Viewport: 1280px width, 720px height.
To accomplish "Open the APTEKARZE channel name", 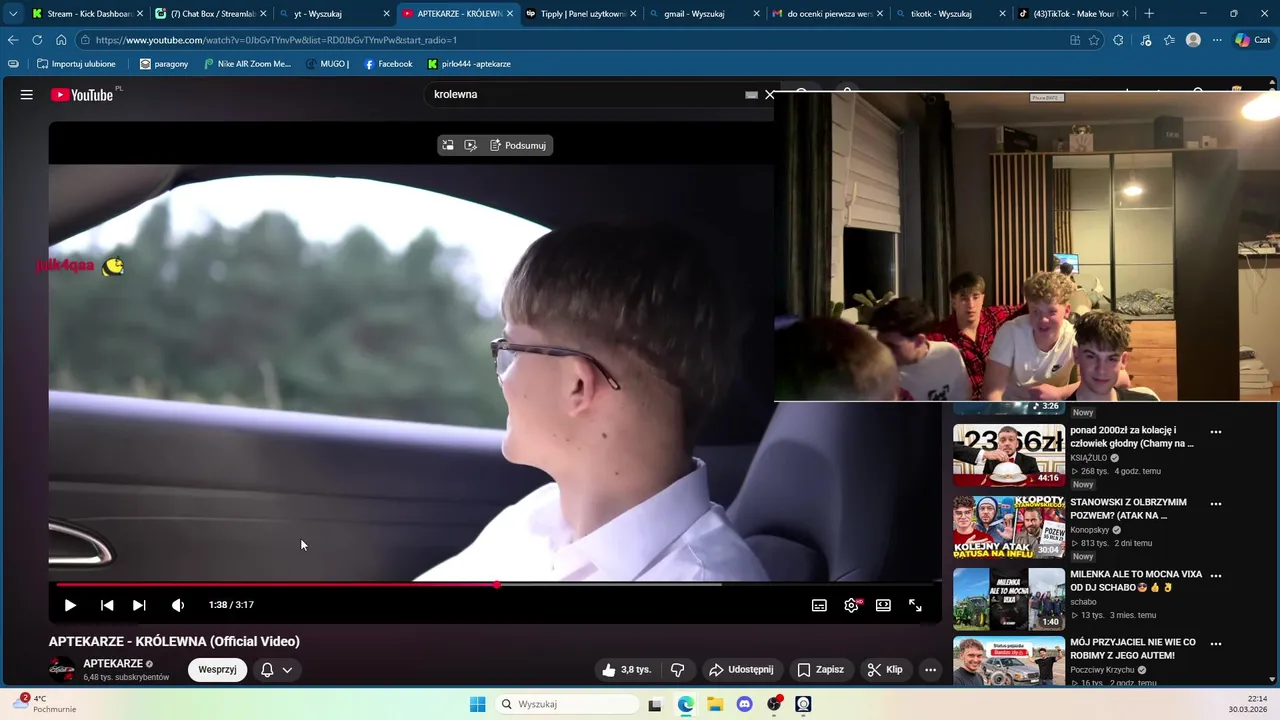I will (x=113, y=664).
